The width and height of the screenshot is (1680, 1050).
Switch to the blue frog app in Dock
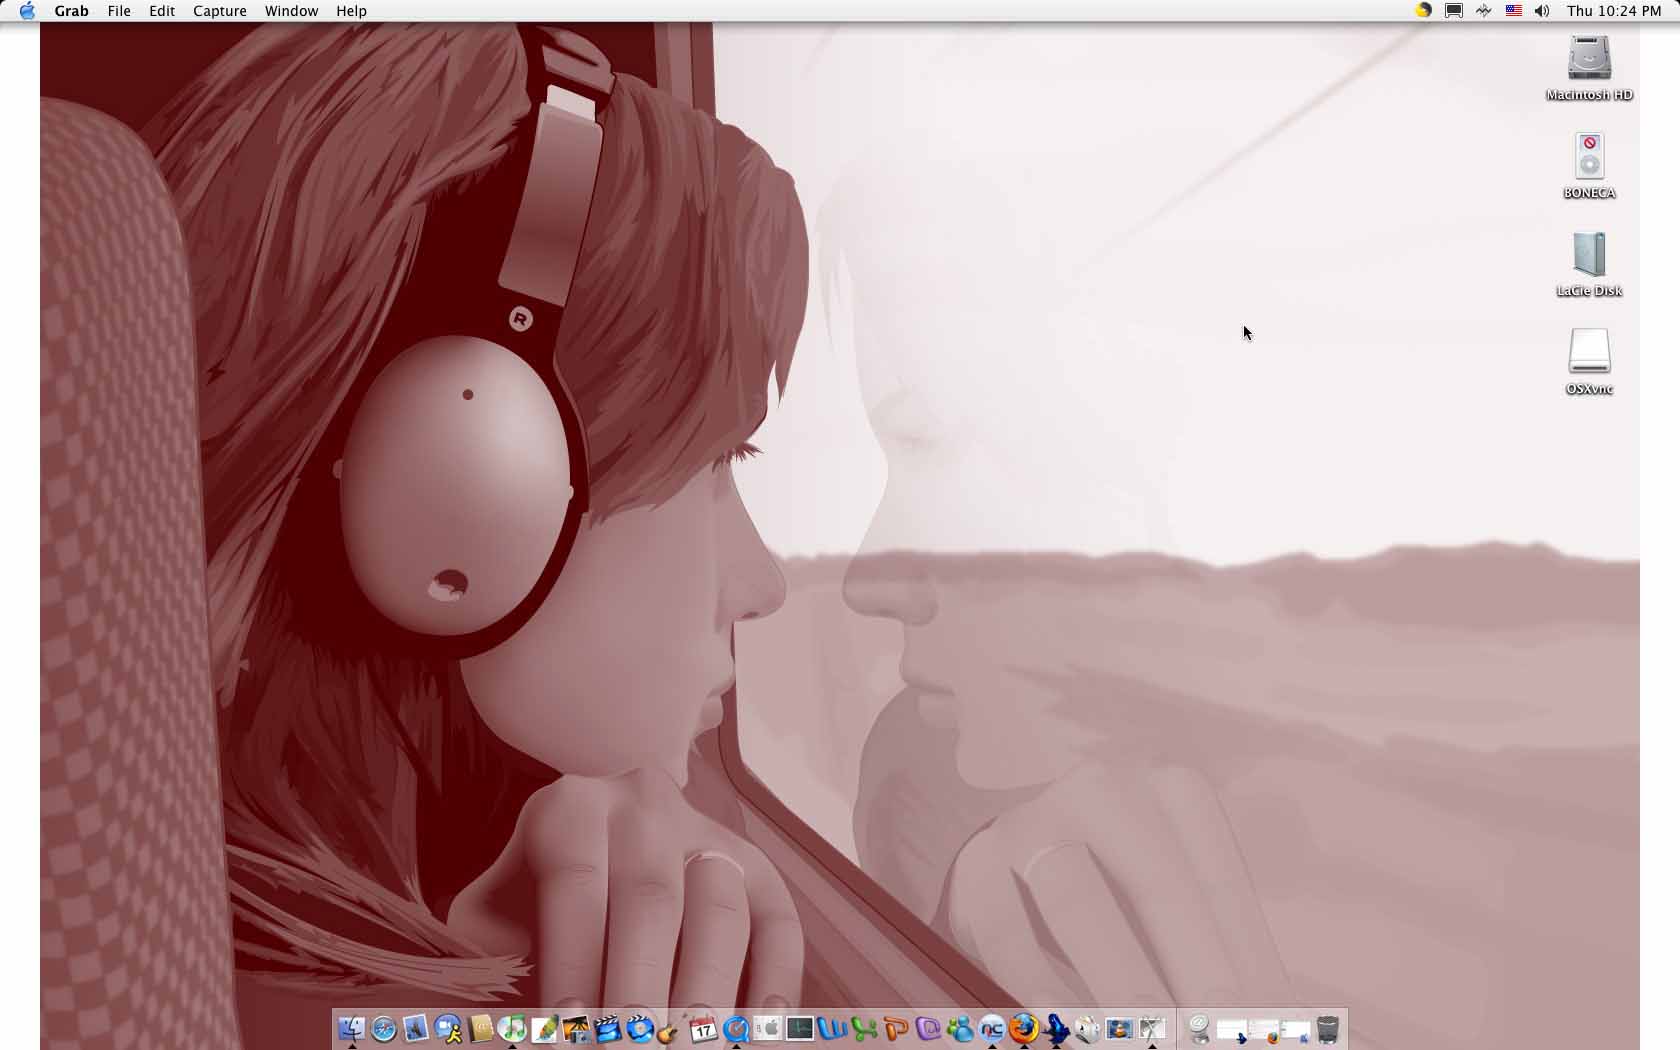1056,1029
